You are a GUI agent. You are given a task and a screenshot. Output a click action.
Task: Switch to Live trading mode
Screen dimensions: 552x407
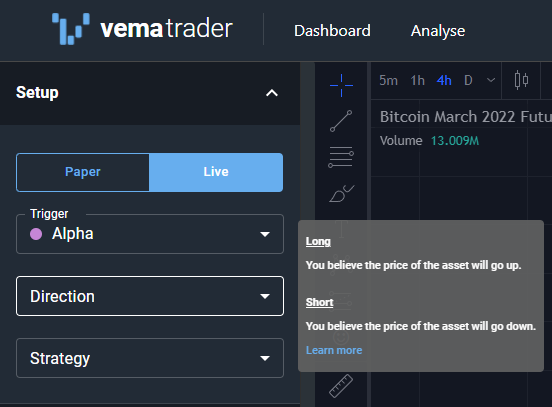coord(216,172)
